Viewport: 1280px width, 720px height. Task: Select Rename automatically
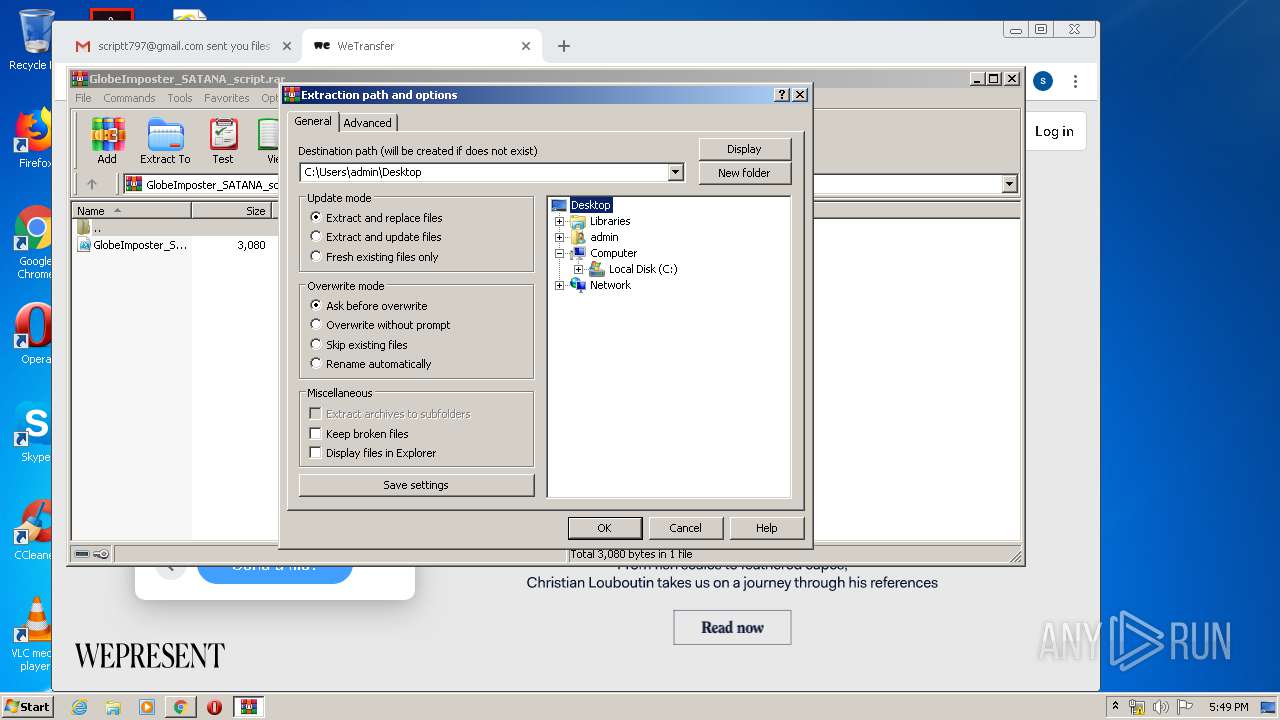coord(371,364)
